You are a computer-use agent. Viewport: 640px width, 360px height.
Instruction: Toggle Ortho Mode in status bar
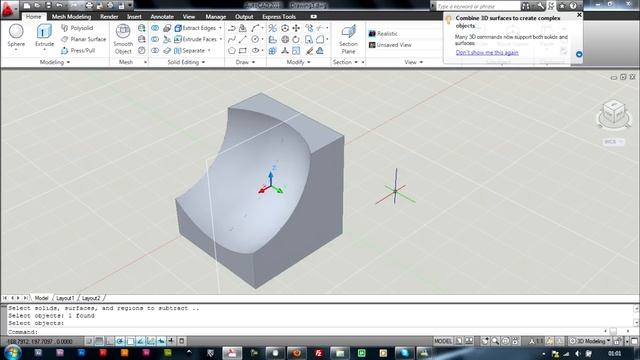click(109, 341)
